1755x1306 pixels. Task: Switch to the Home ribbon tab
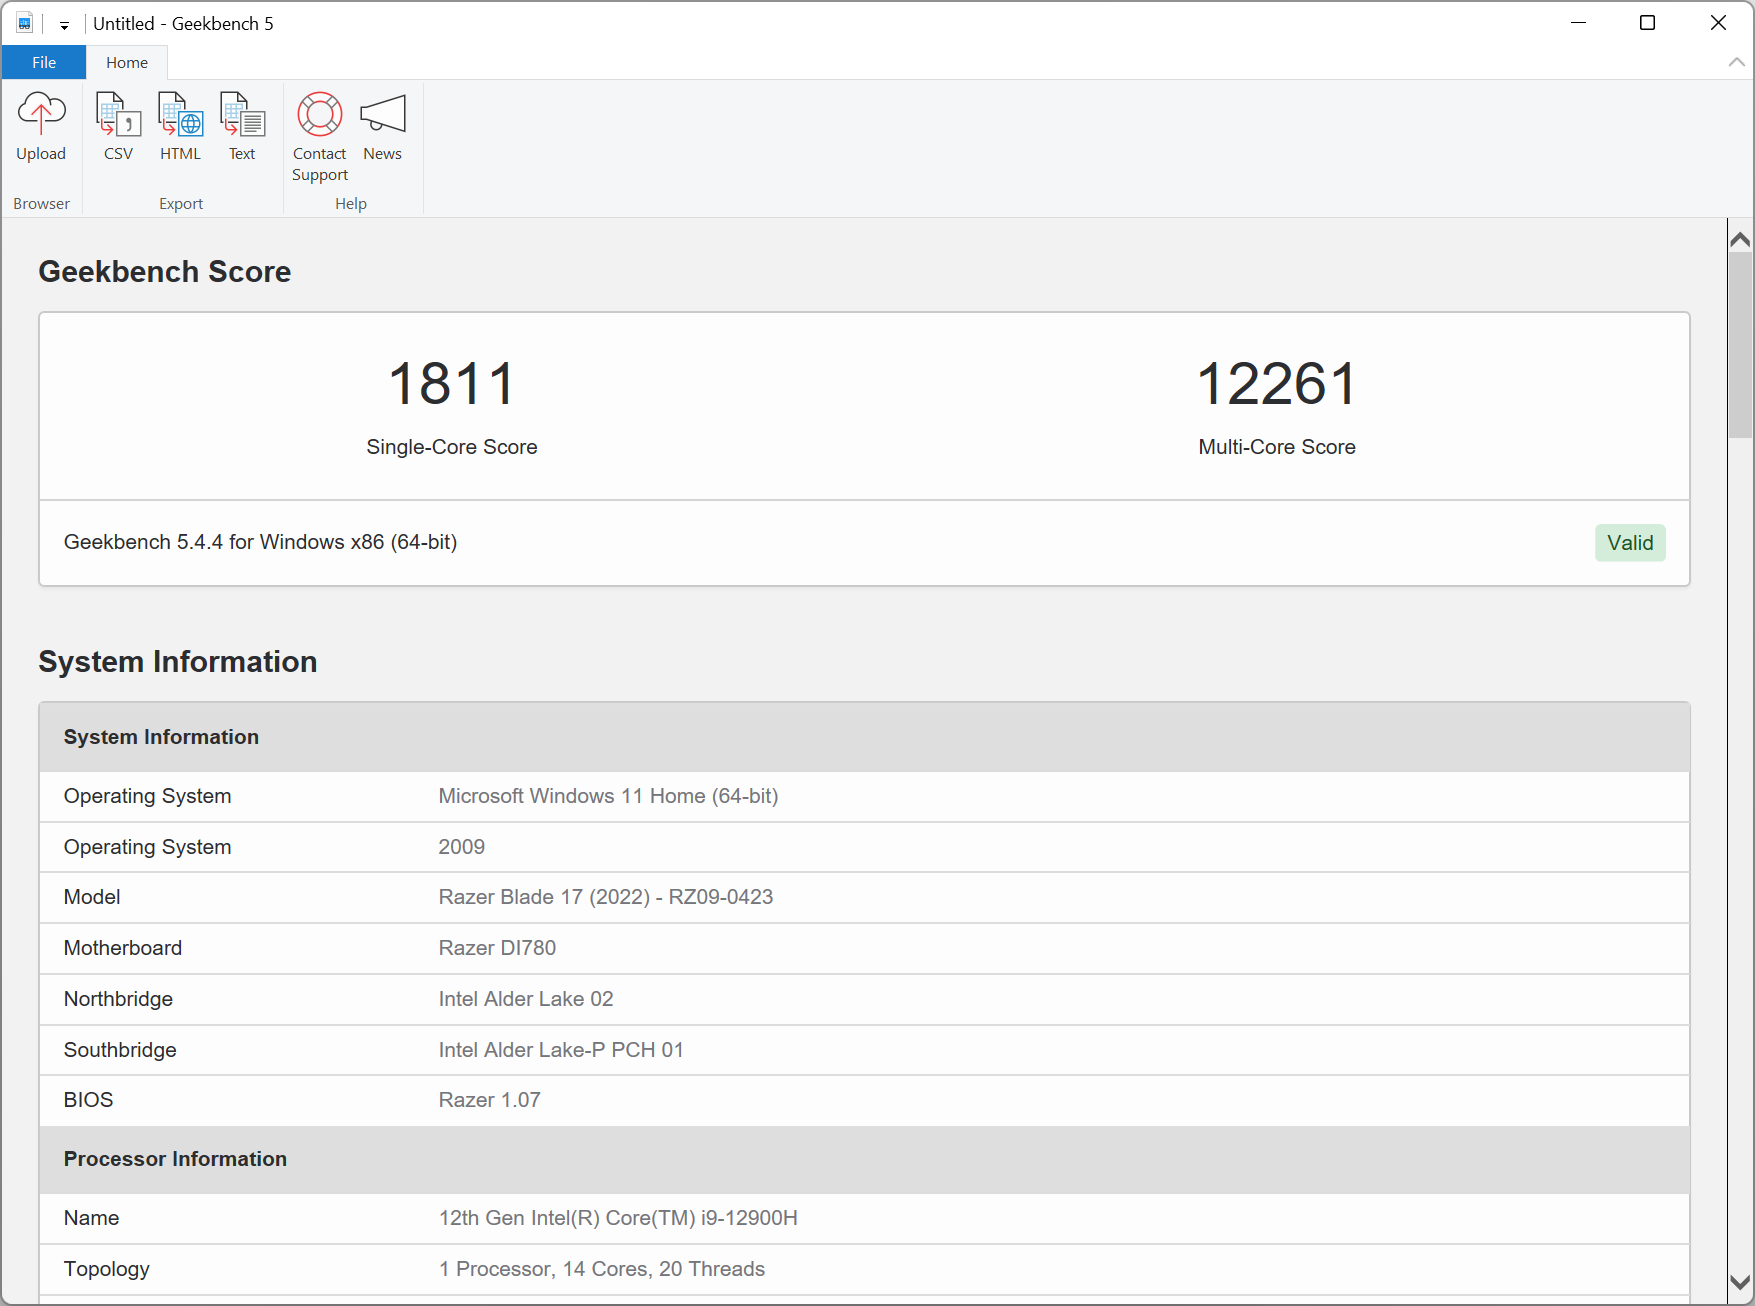tap(127, 62)
